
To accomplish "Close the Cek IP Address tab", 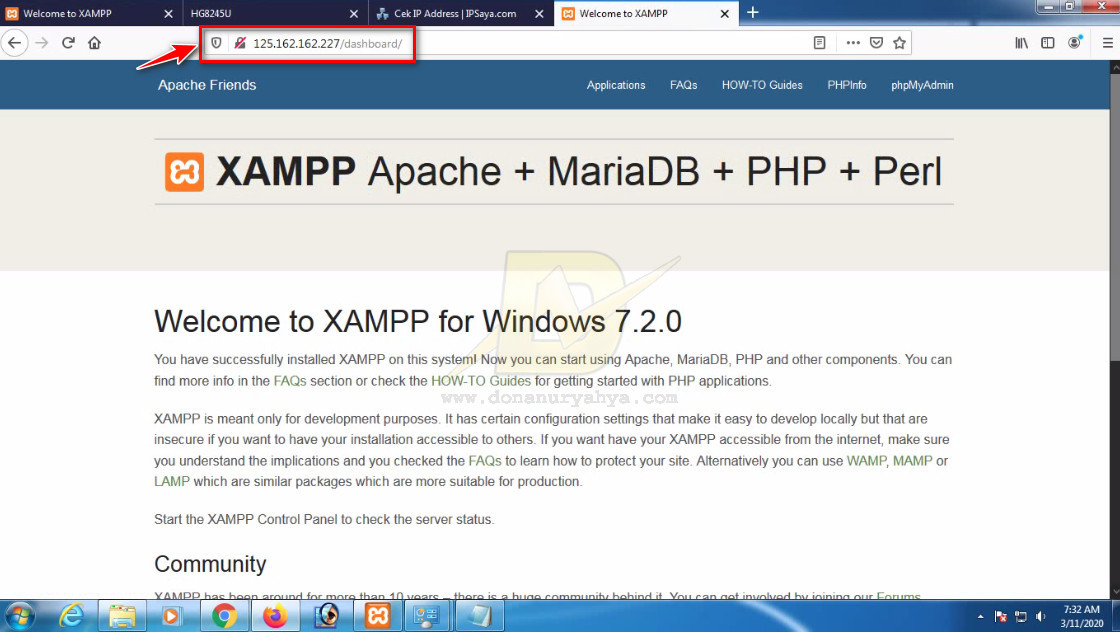I will click(x=539, y=14).
